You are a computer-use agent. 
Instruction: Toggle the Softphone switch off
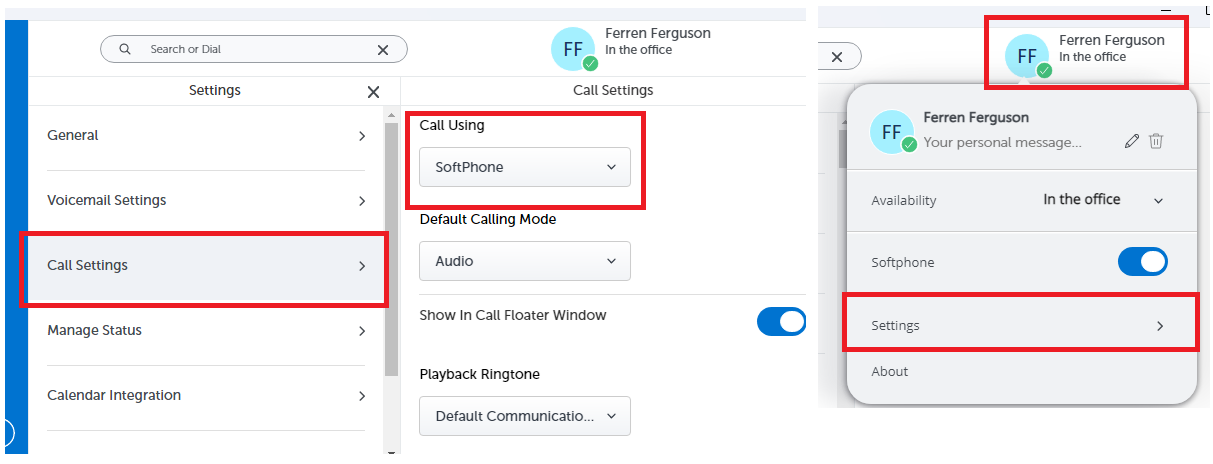click(x=1142, y=262)
